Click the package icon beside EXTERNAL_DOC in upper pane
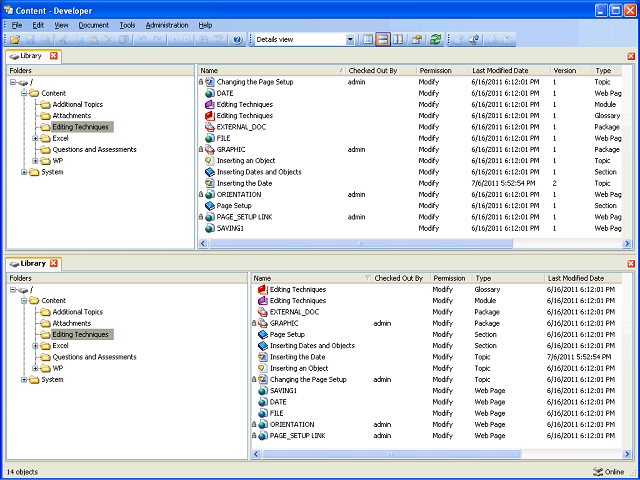Viewport: 640px width, 480px height. coord(210,127)
